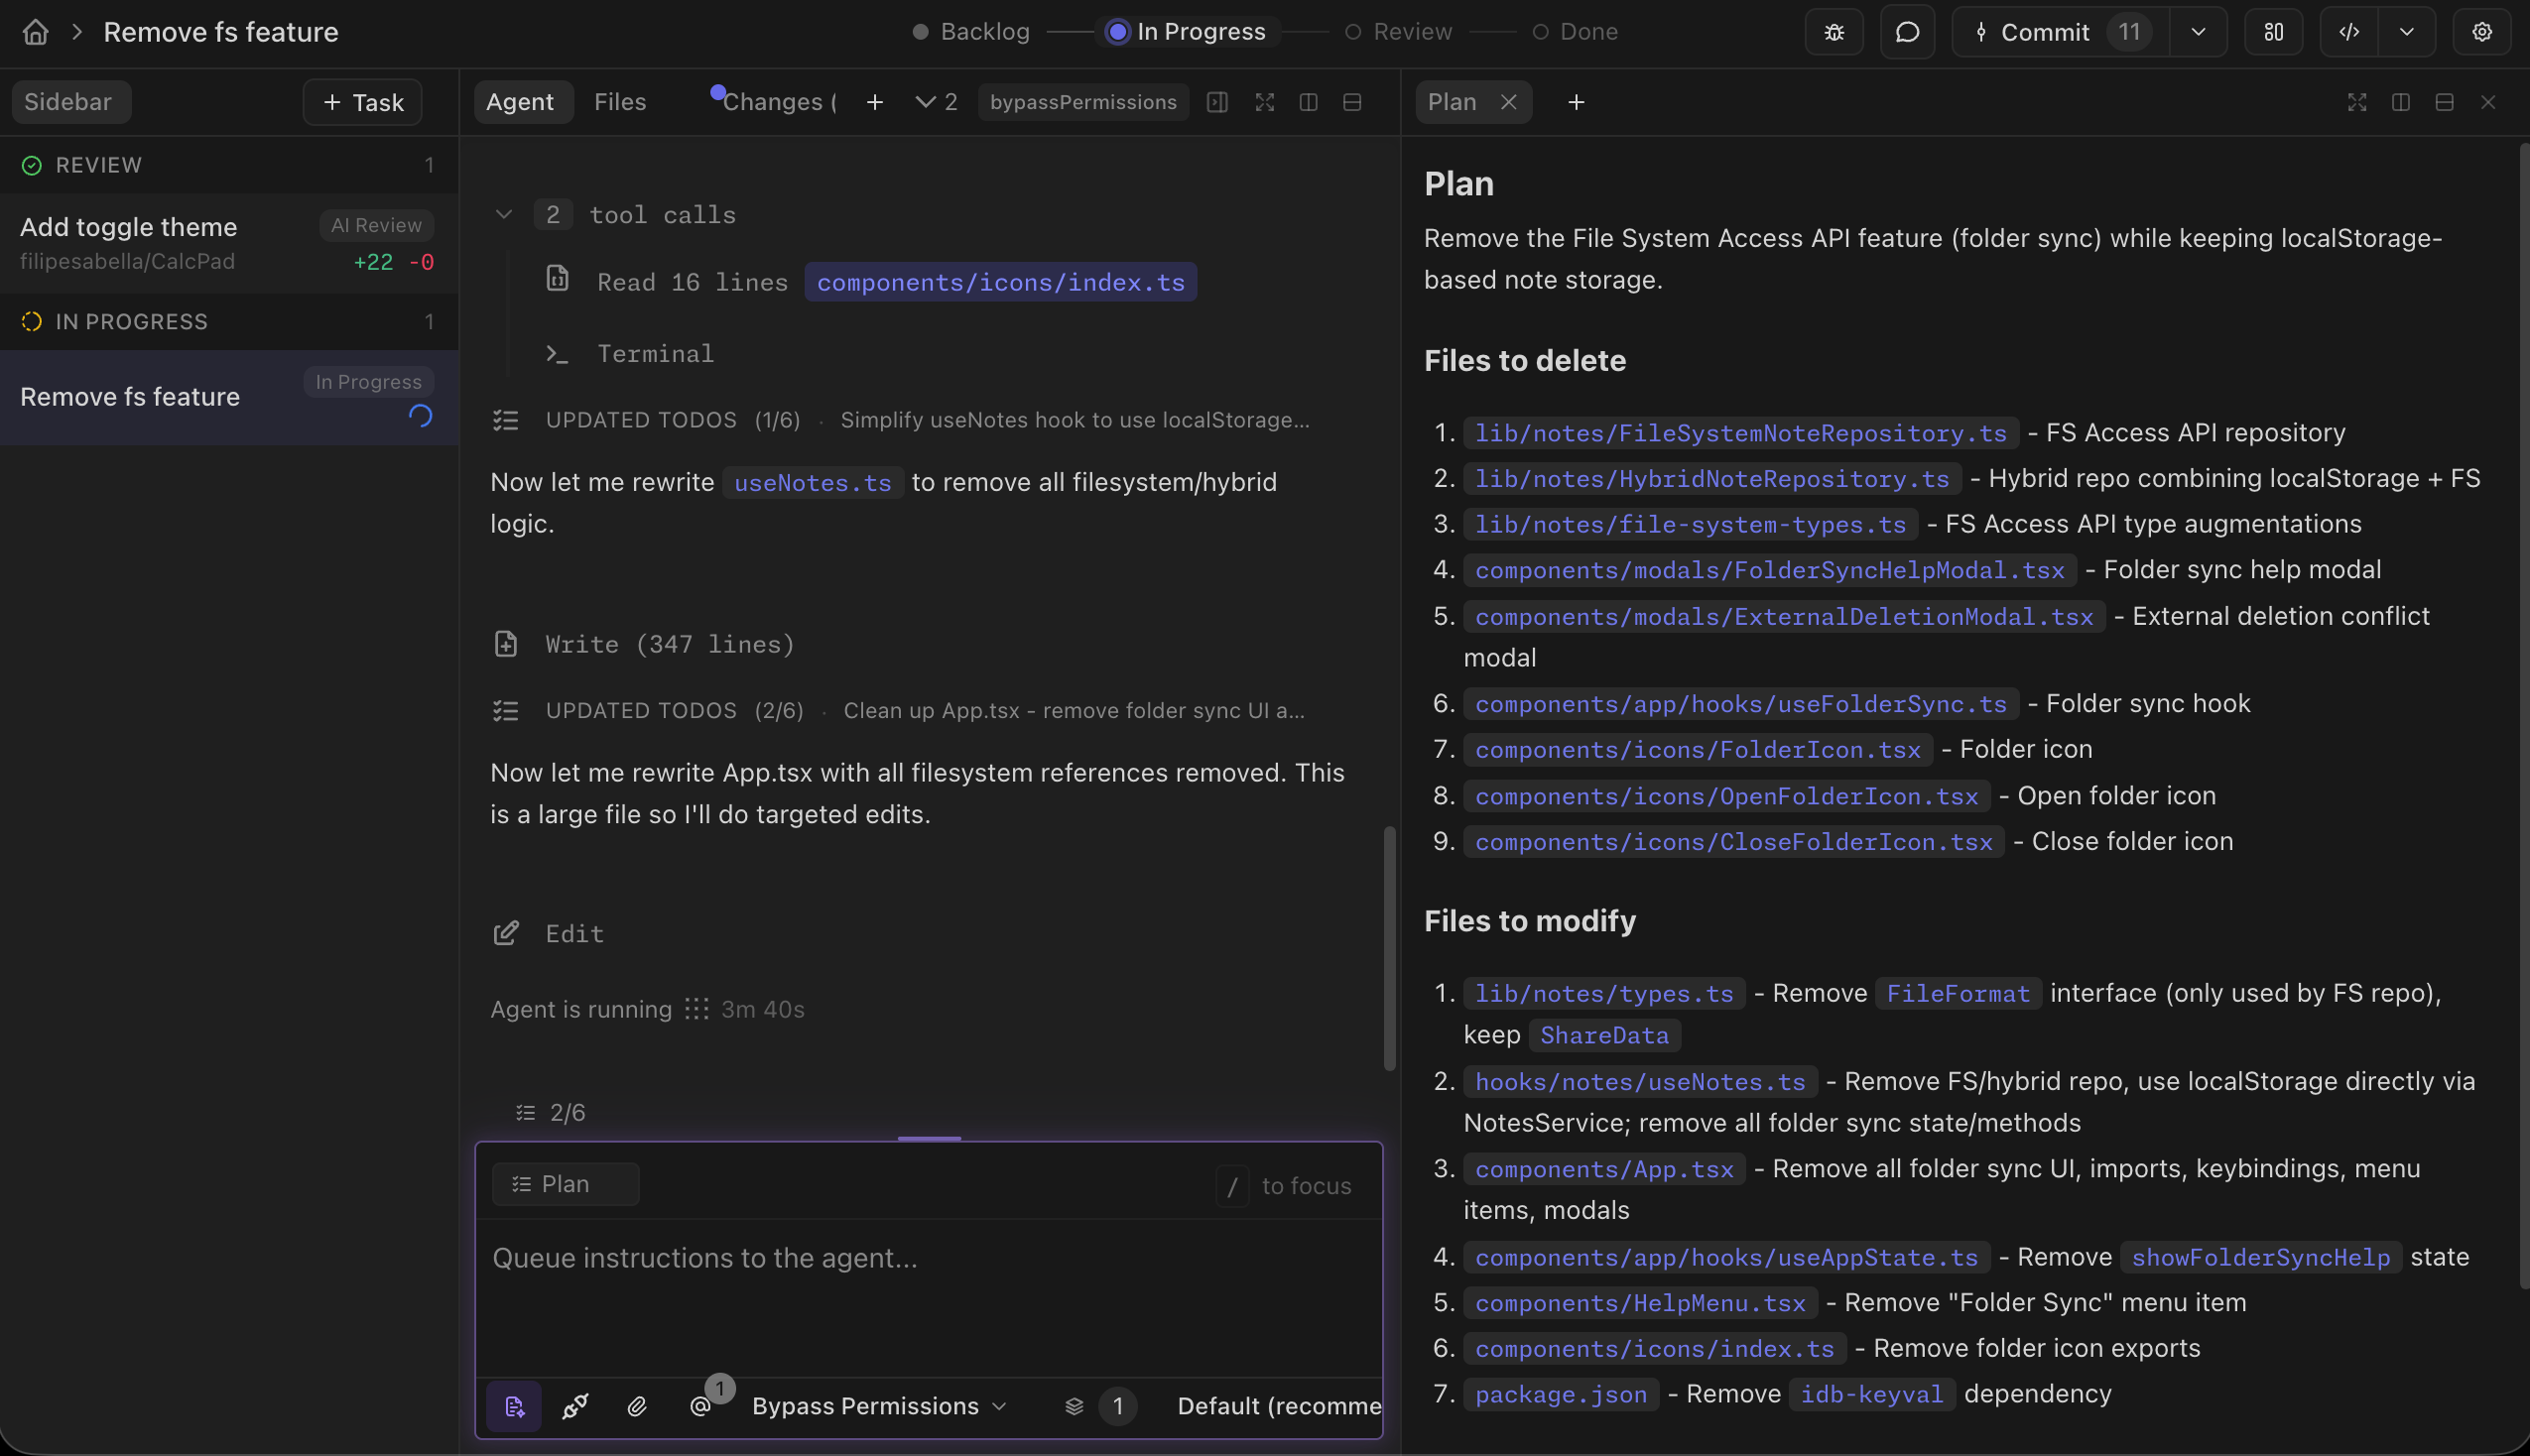The image size is (2530, 1456).
Task: Grab the composer resize handle bar
Action: pos(929,1138)
